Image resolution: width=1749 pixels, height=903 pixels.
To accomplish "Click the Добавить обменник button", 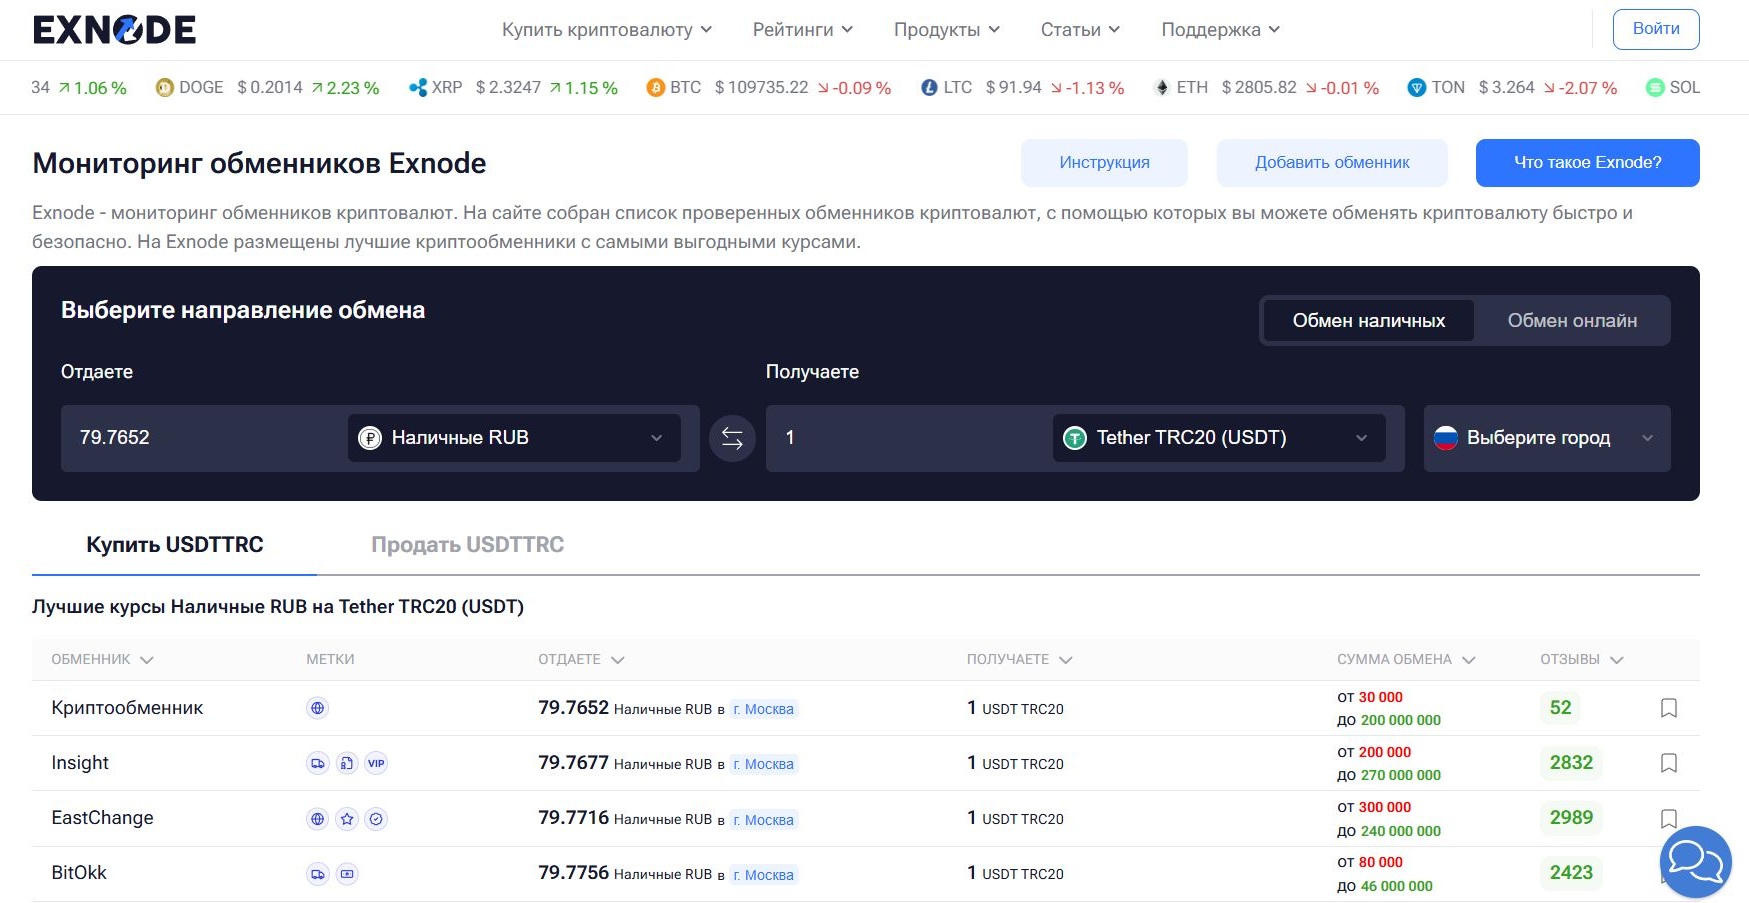I will pos(1331,162).
